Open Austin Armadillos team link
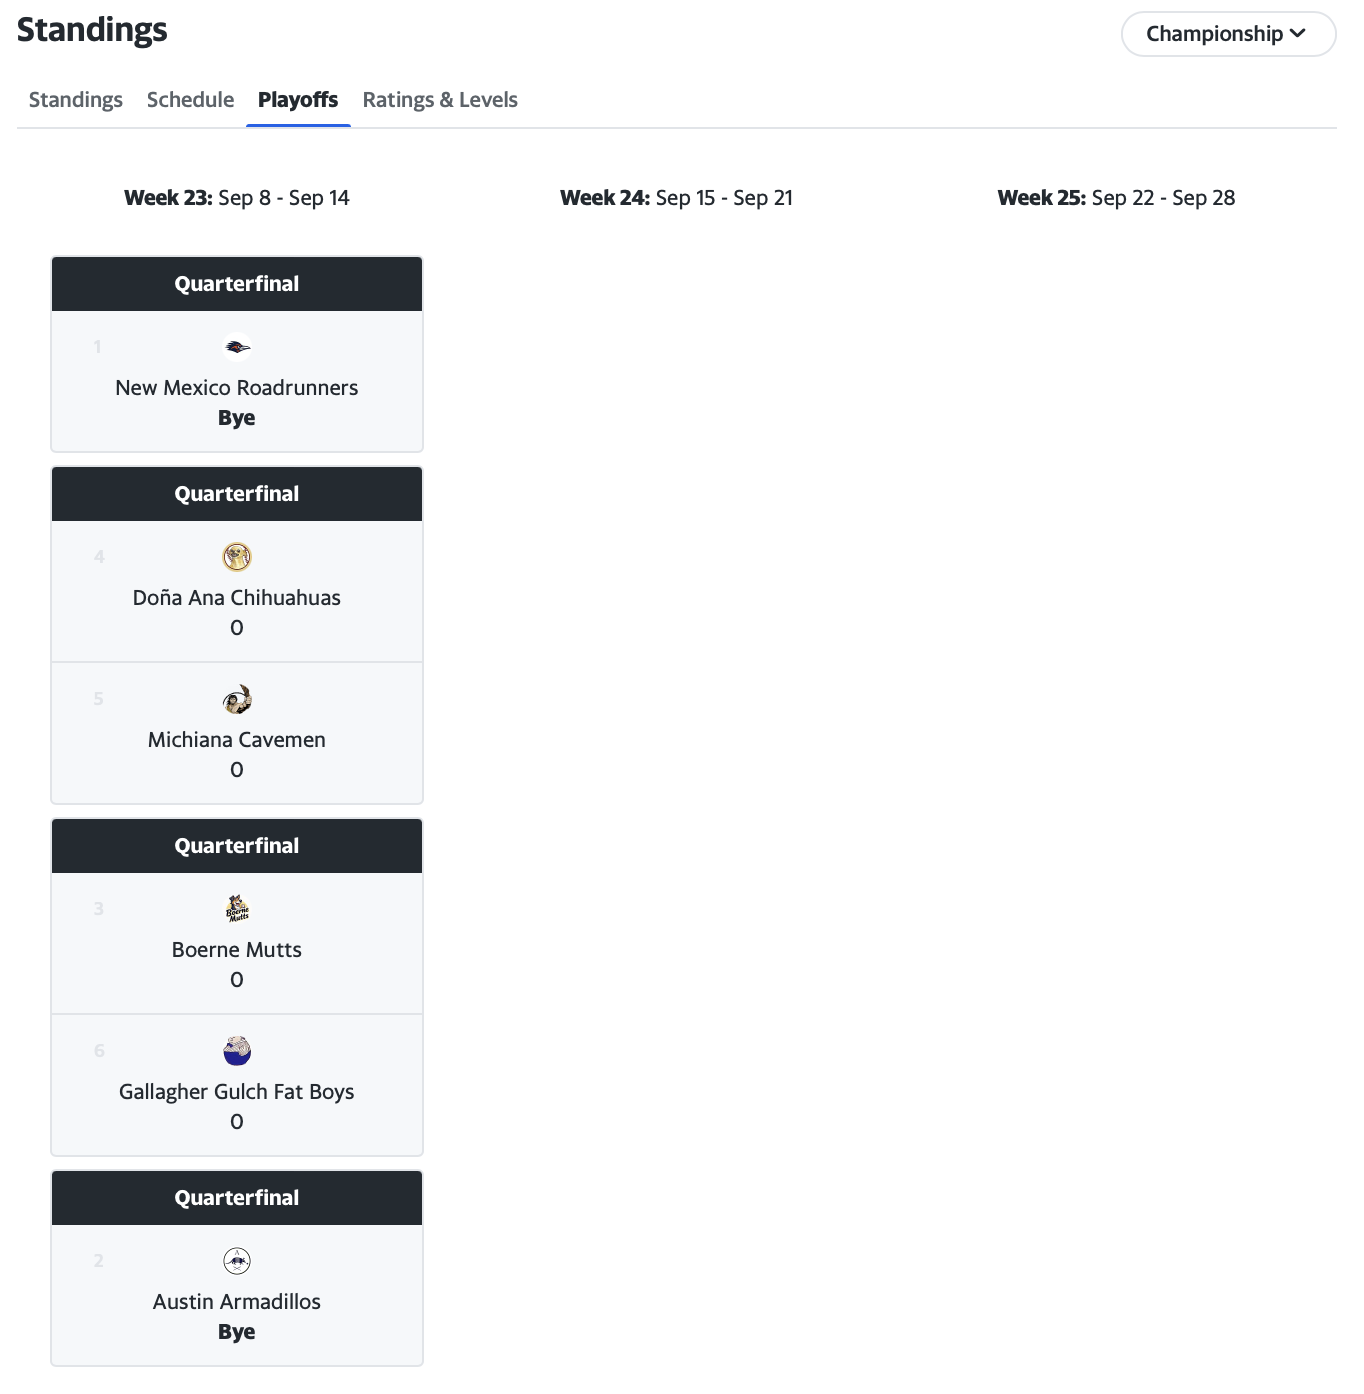Screen dimensions: 1364x1394 [237, 1302]
